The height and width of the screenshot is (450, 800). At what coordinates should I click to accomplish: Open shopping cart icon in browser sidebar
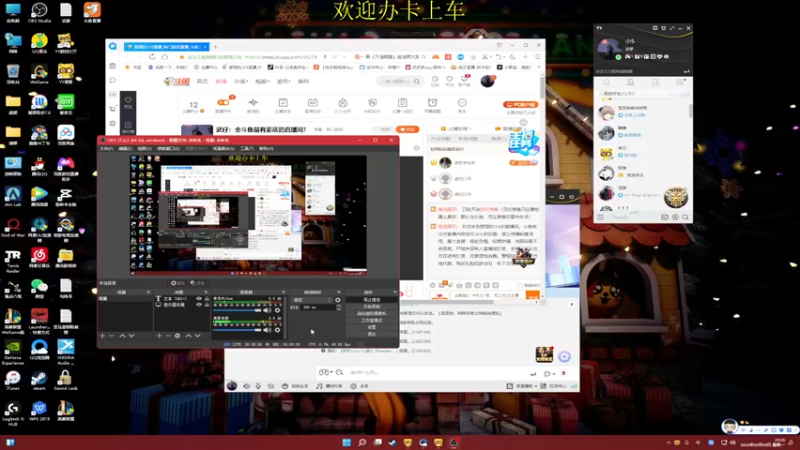point(113,109)
